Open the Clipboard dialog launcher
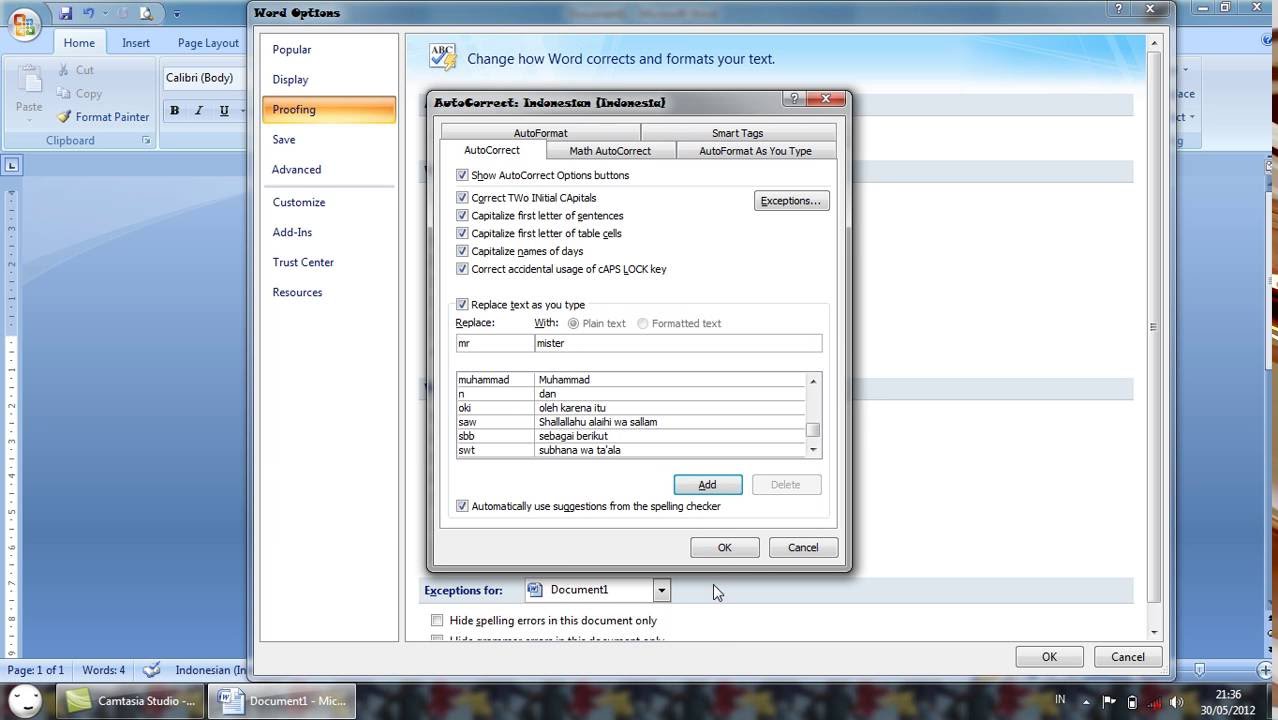Screen dimensions: 1278x720 click(146, 141)
